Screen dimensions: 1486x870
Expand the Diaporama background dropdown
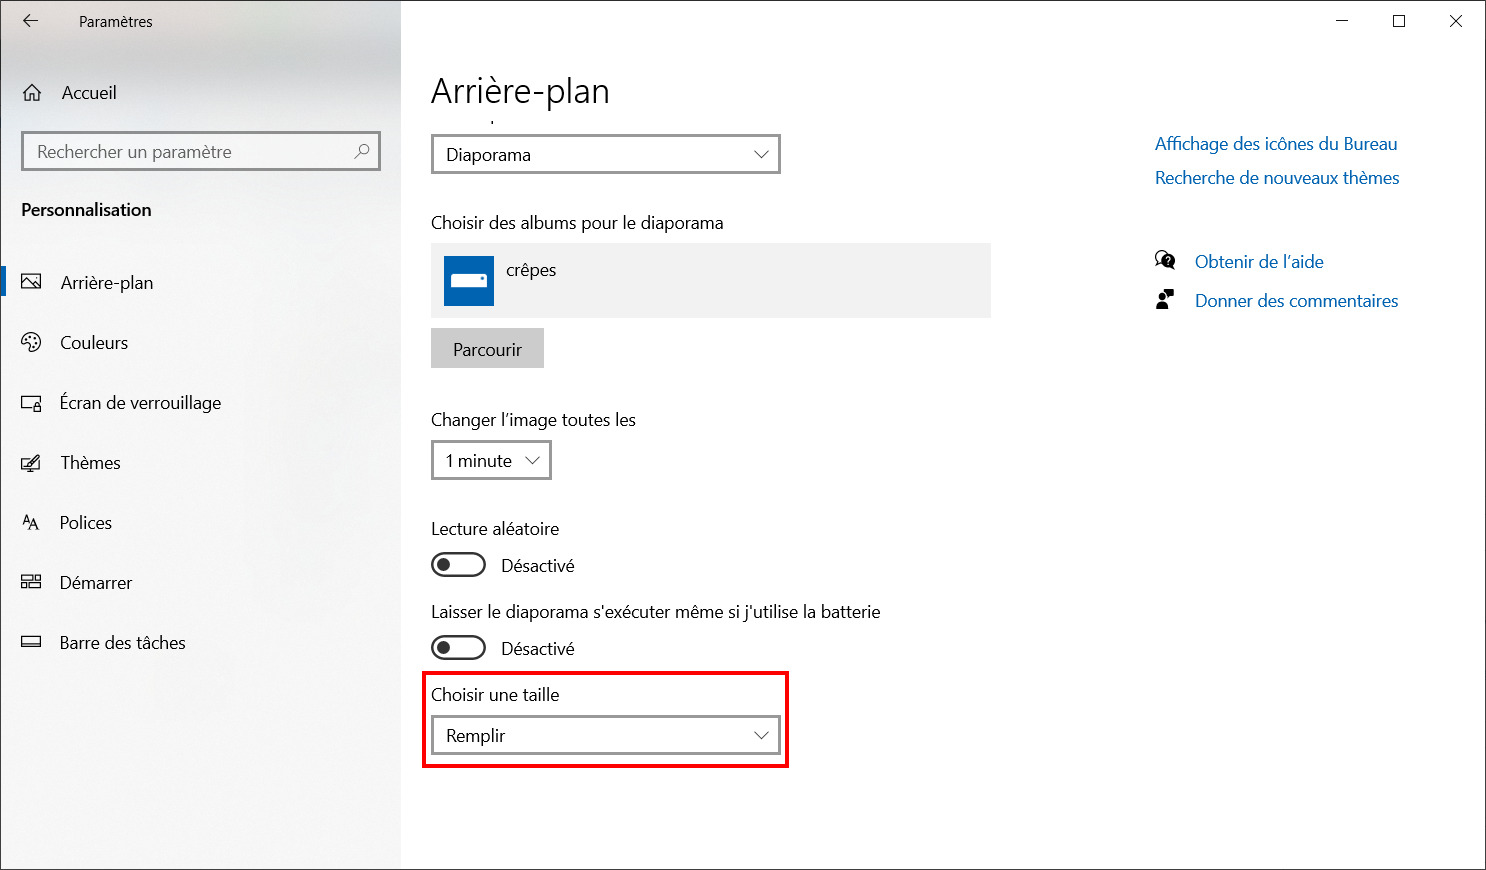[606, 155]
